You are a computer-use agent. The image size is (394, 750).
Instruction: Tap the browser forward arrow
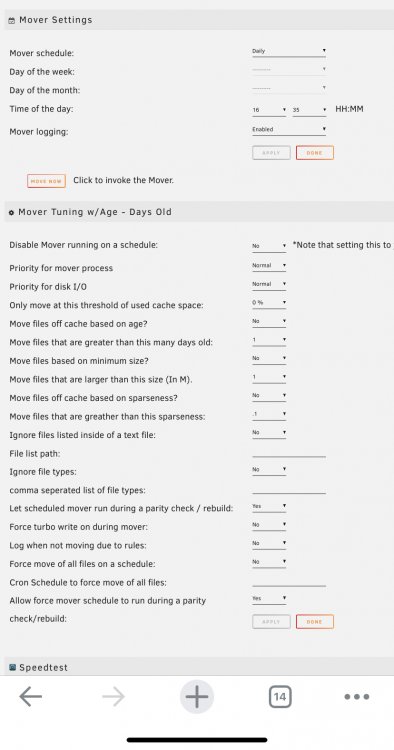[113, 696]
